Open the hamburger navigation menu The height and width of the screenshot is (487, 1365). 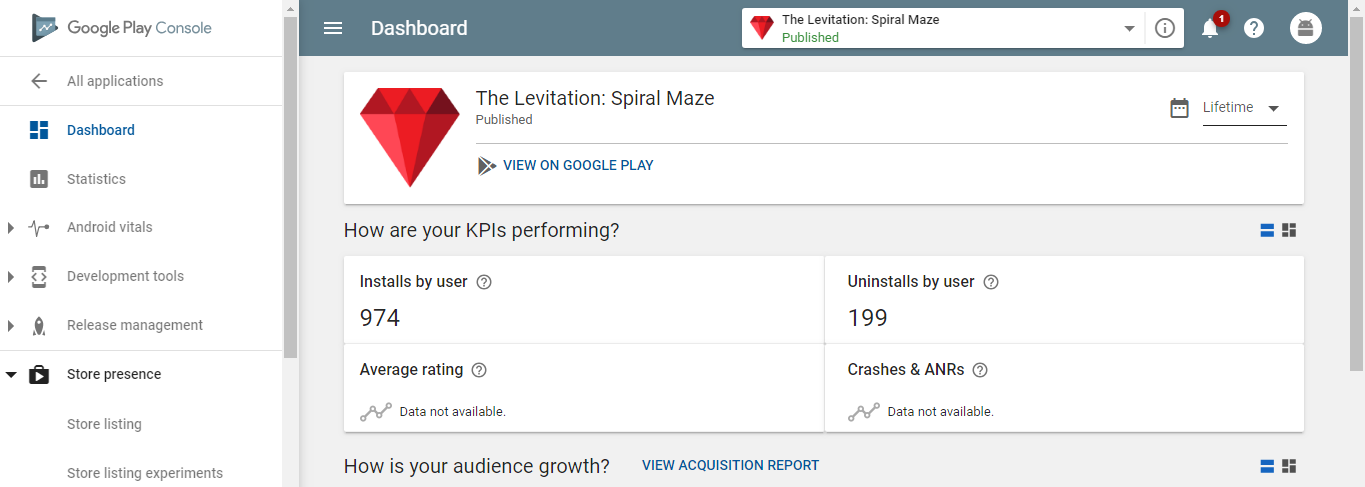333,28
